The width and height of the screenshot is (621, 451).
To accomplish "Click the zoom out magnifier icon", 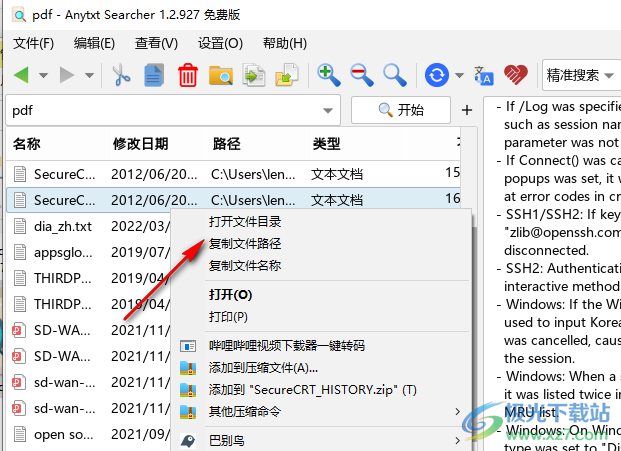I will (x=362, y=75).
